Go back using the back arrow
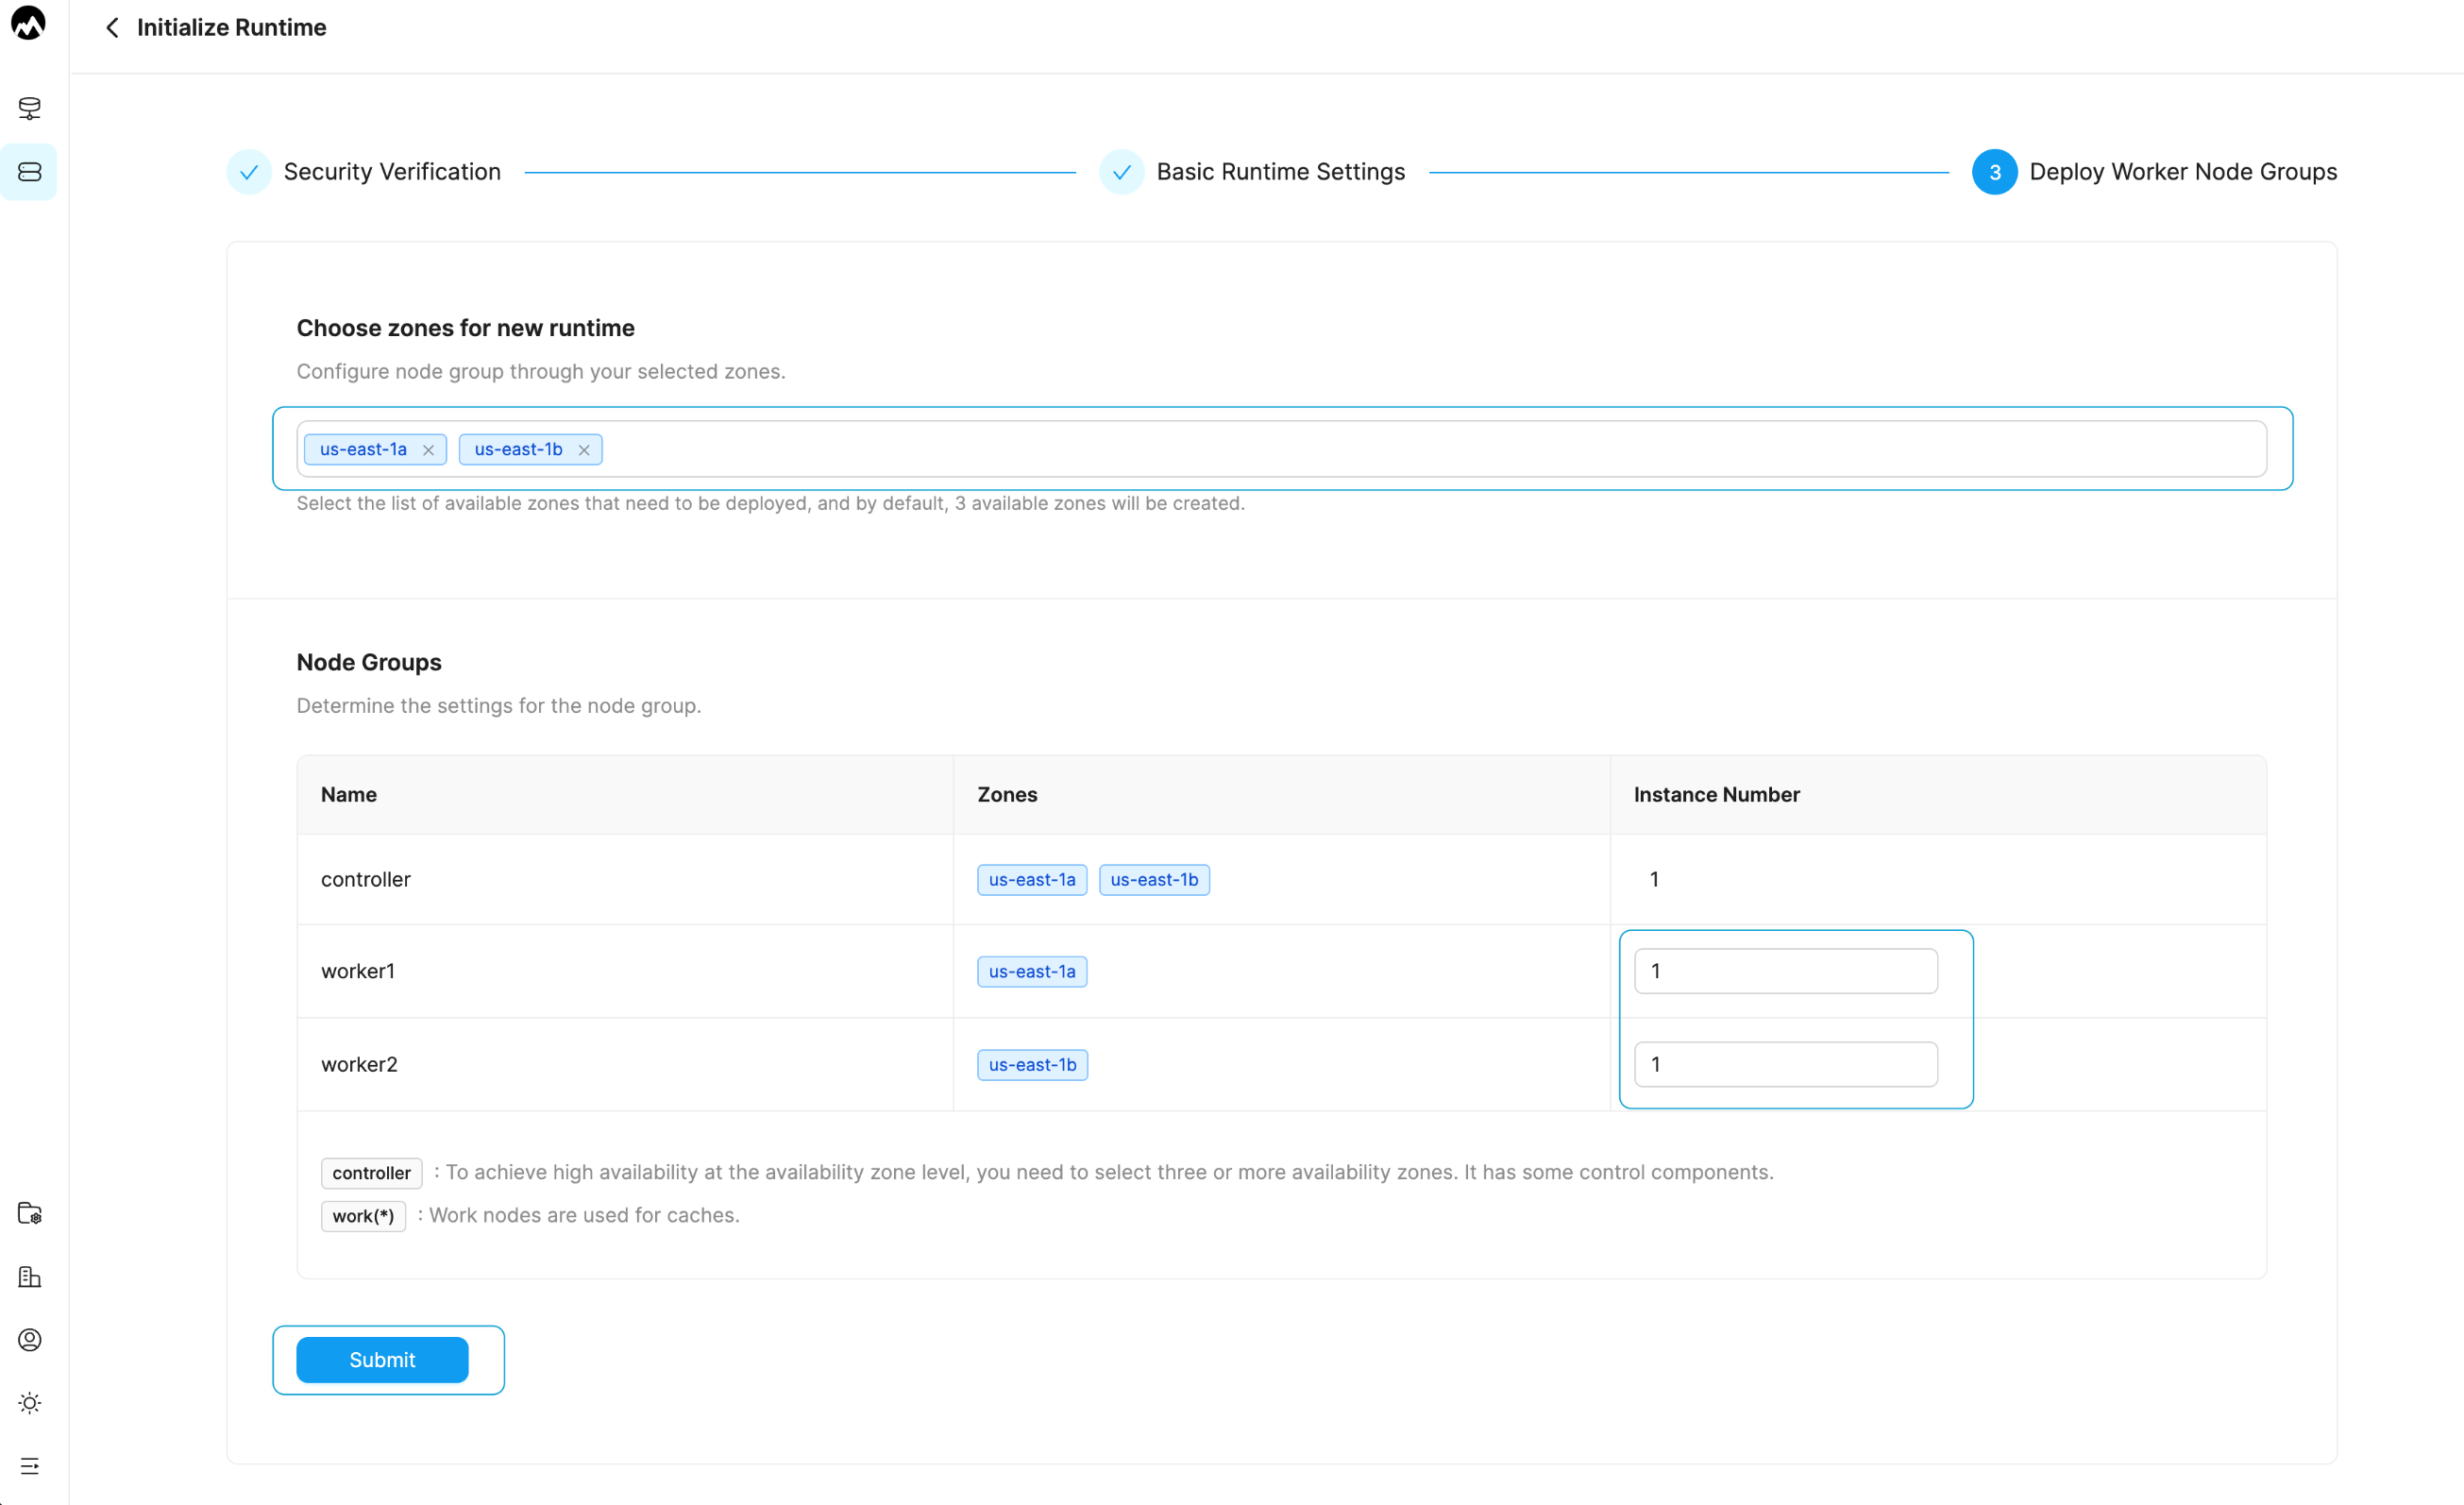Viewport: 2464px width, 1505px height. point(112,28)
